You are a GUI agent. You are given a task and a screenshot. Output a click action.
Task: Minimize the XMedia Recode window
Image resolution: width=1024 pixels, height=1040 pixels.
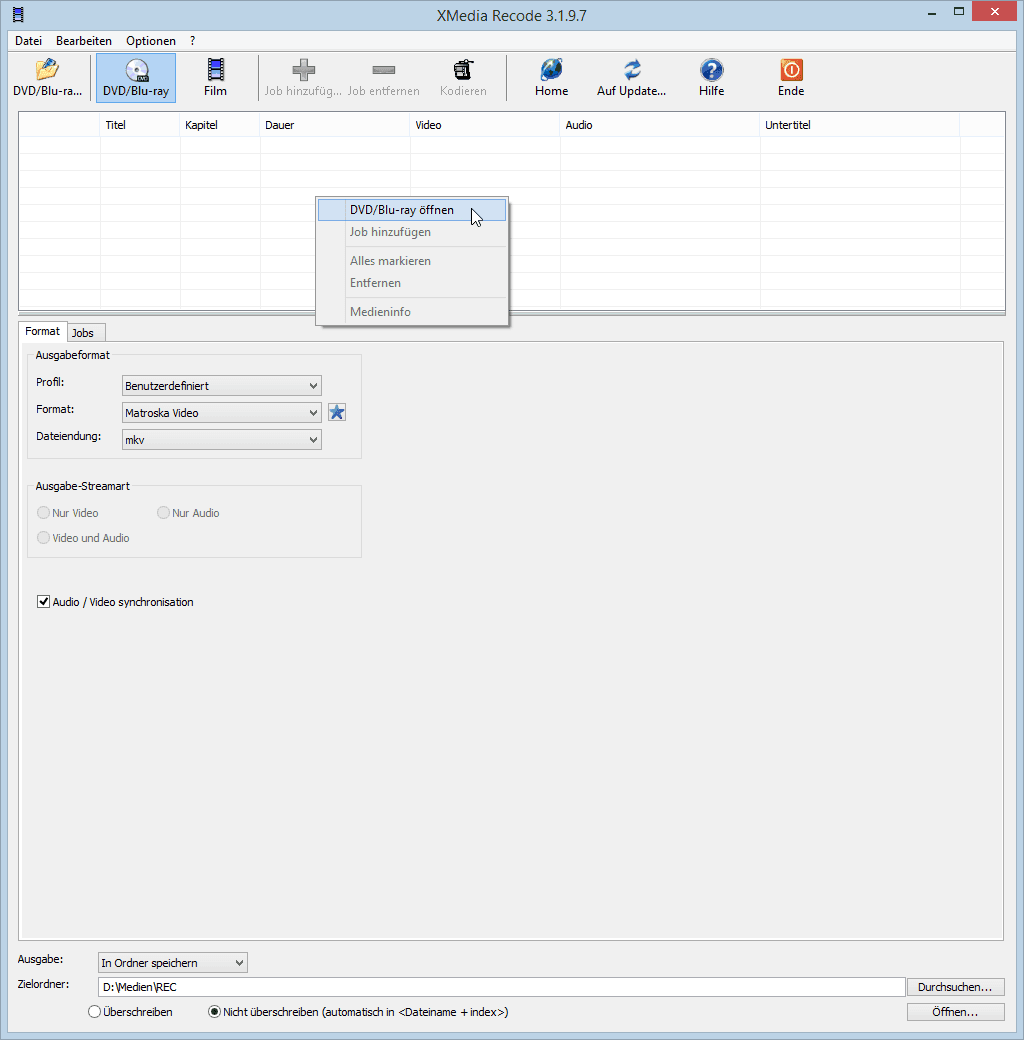click(x=932, y=13)
